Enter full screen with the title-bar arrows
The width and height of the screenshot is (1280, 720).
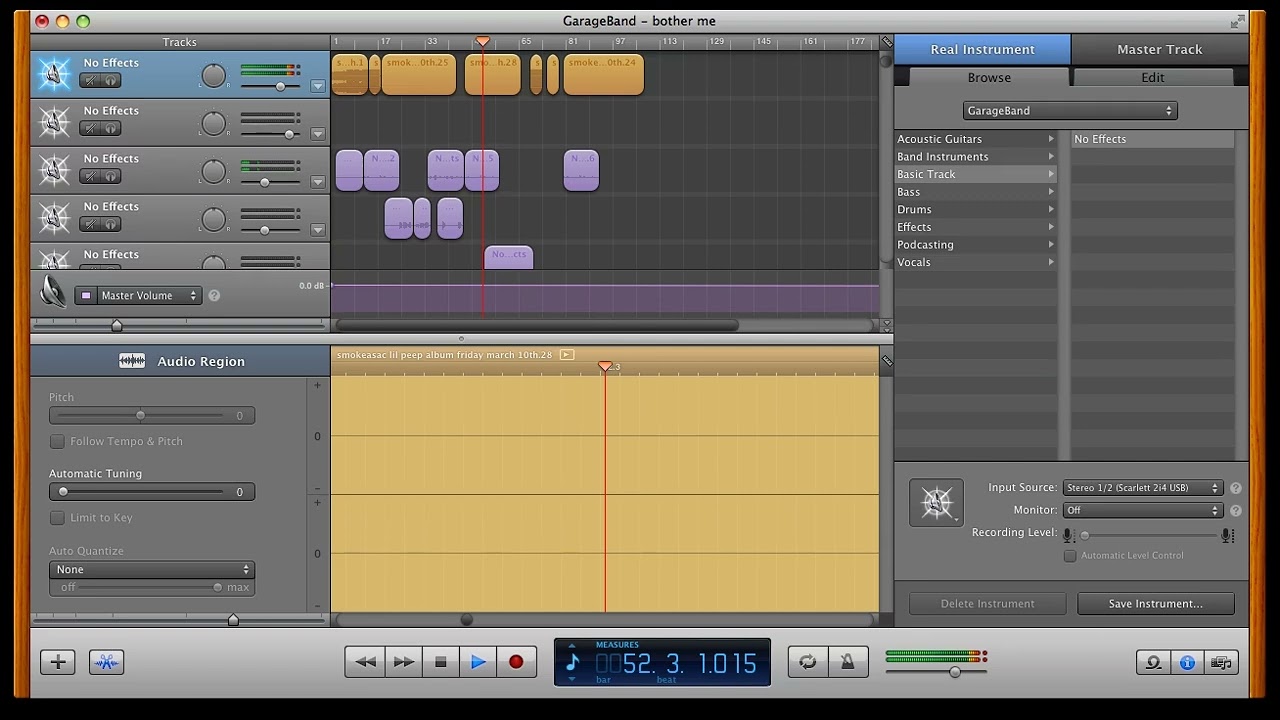[x=1239, y=21]
